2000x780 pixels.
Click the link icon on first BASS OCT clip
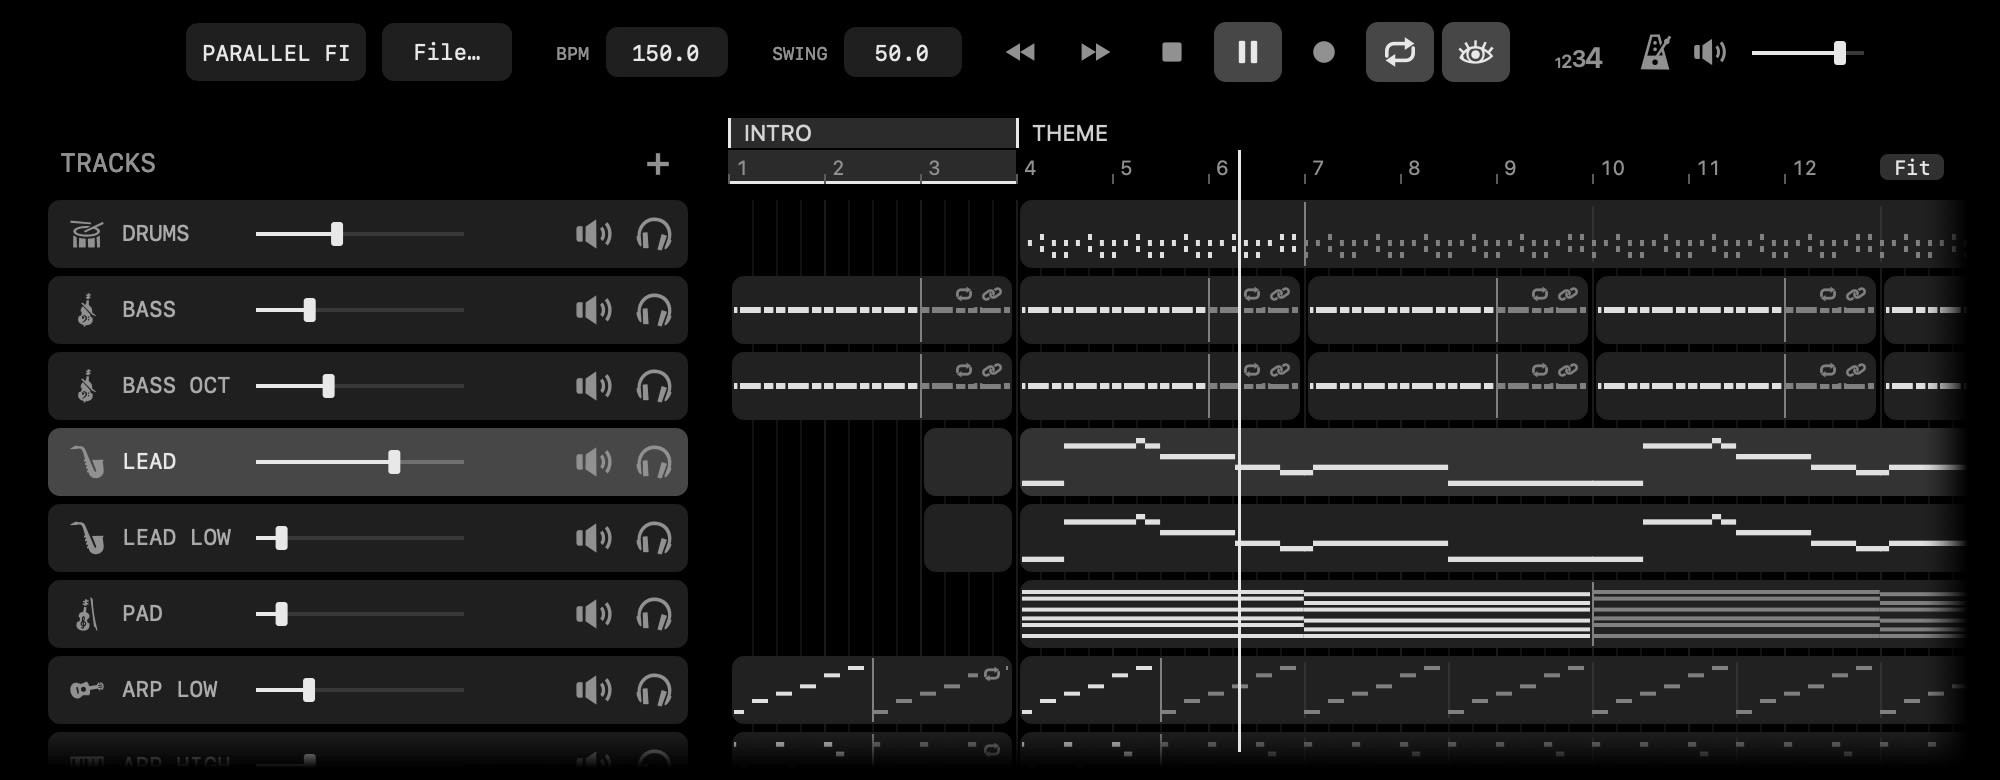pyautogui.click(x=992, y=370)
